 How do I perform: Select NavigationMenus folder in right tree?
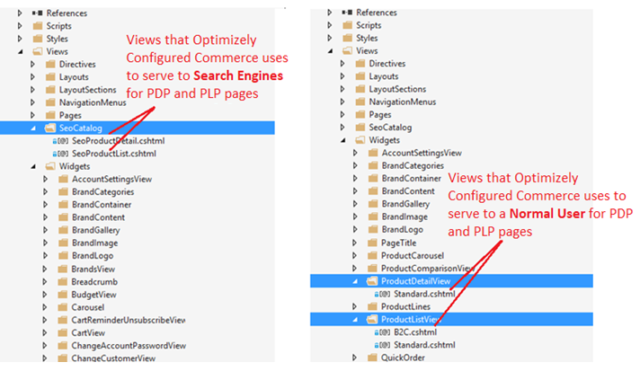click(402, 102)
